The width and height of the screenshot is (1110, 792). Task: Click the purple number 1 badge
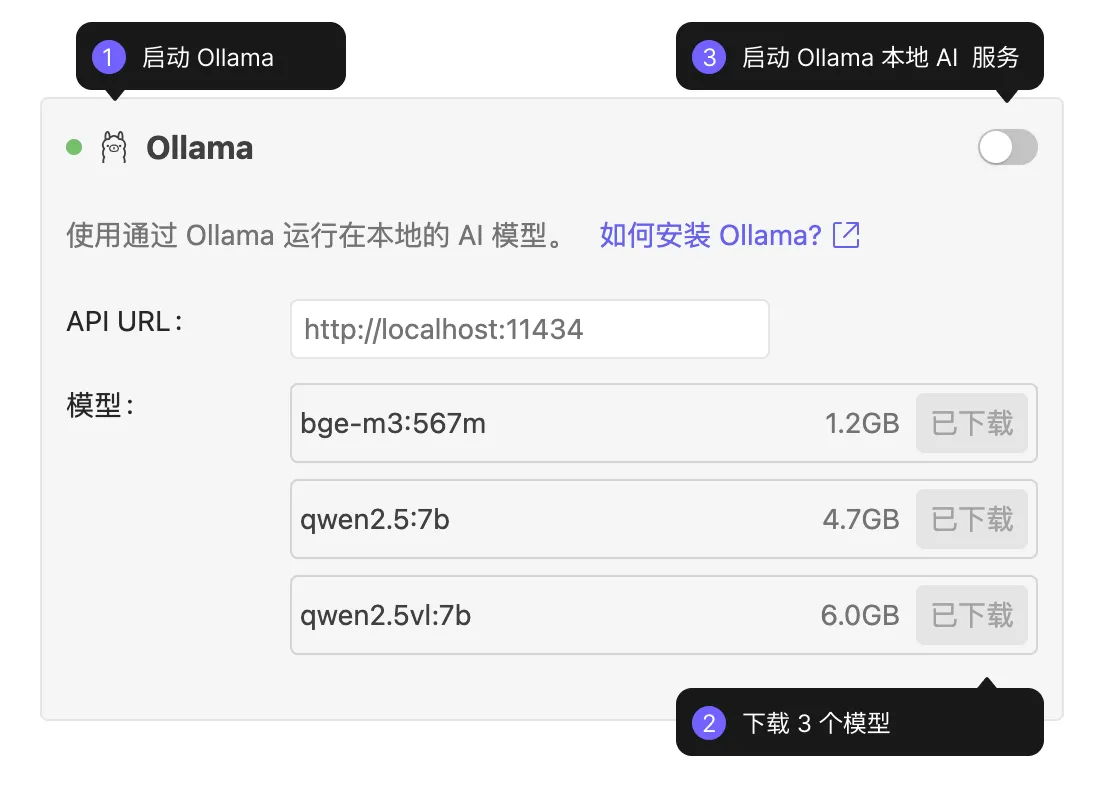point(108,57)
